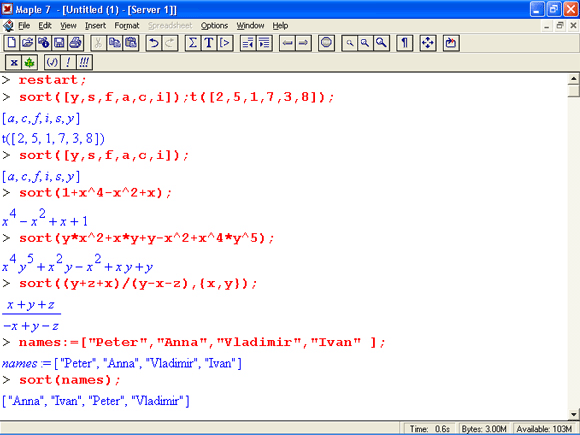This screenshot has width=580, height=435.
Task: Click the Stop computation icon
Action: coord(326,43)
